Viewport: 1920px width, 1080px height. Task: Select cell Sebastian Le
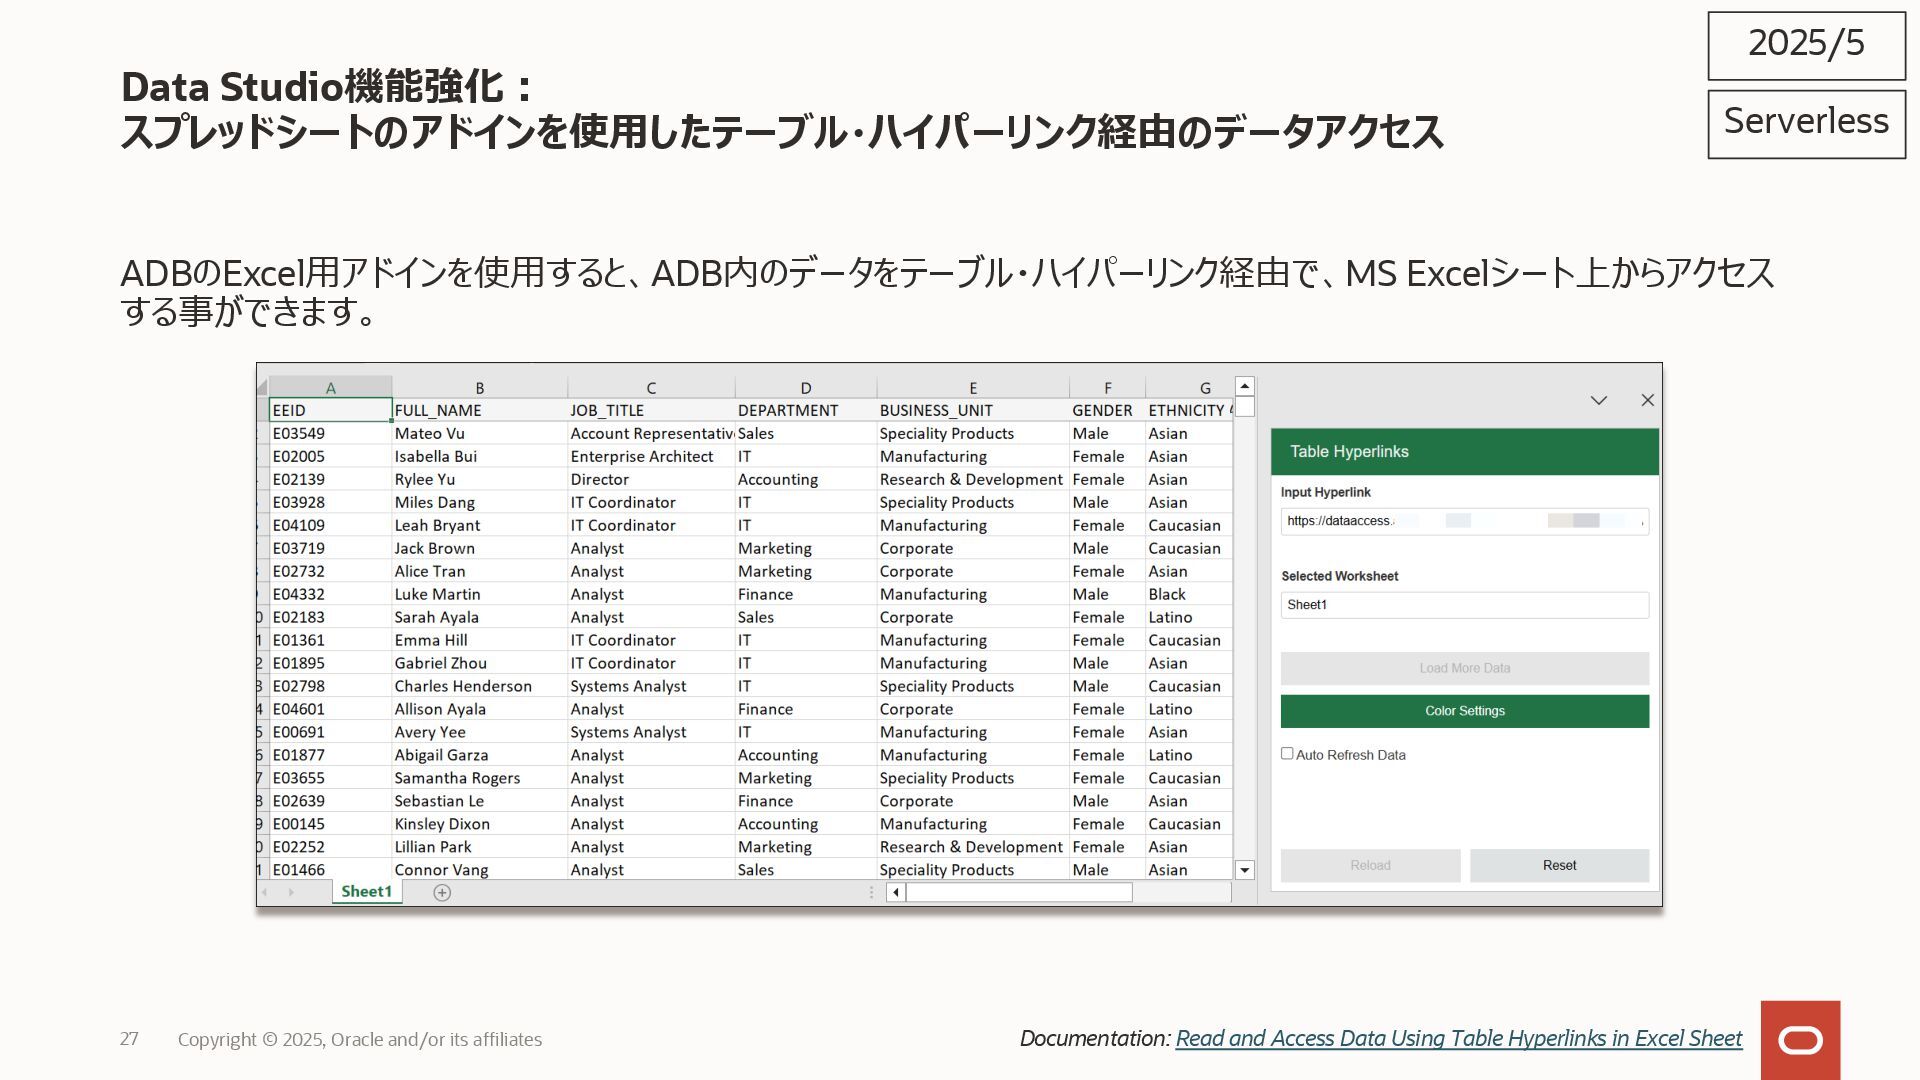pos(479,801)
